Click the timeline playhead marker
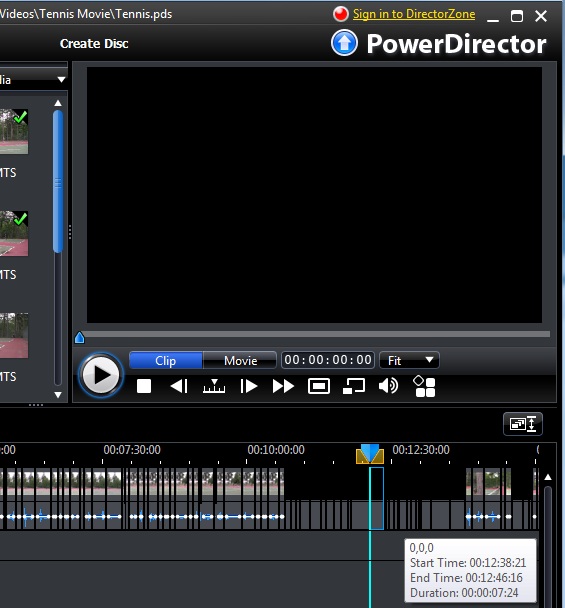The width and height of the screenshot is (565, 608). click(x=370, y=454)
